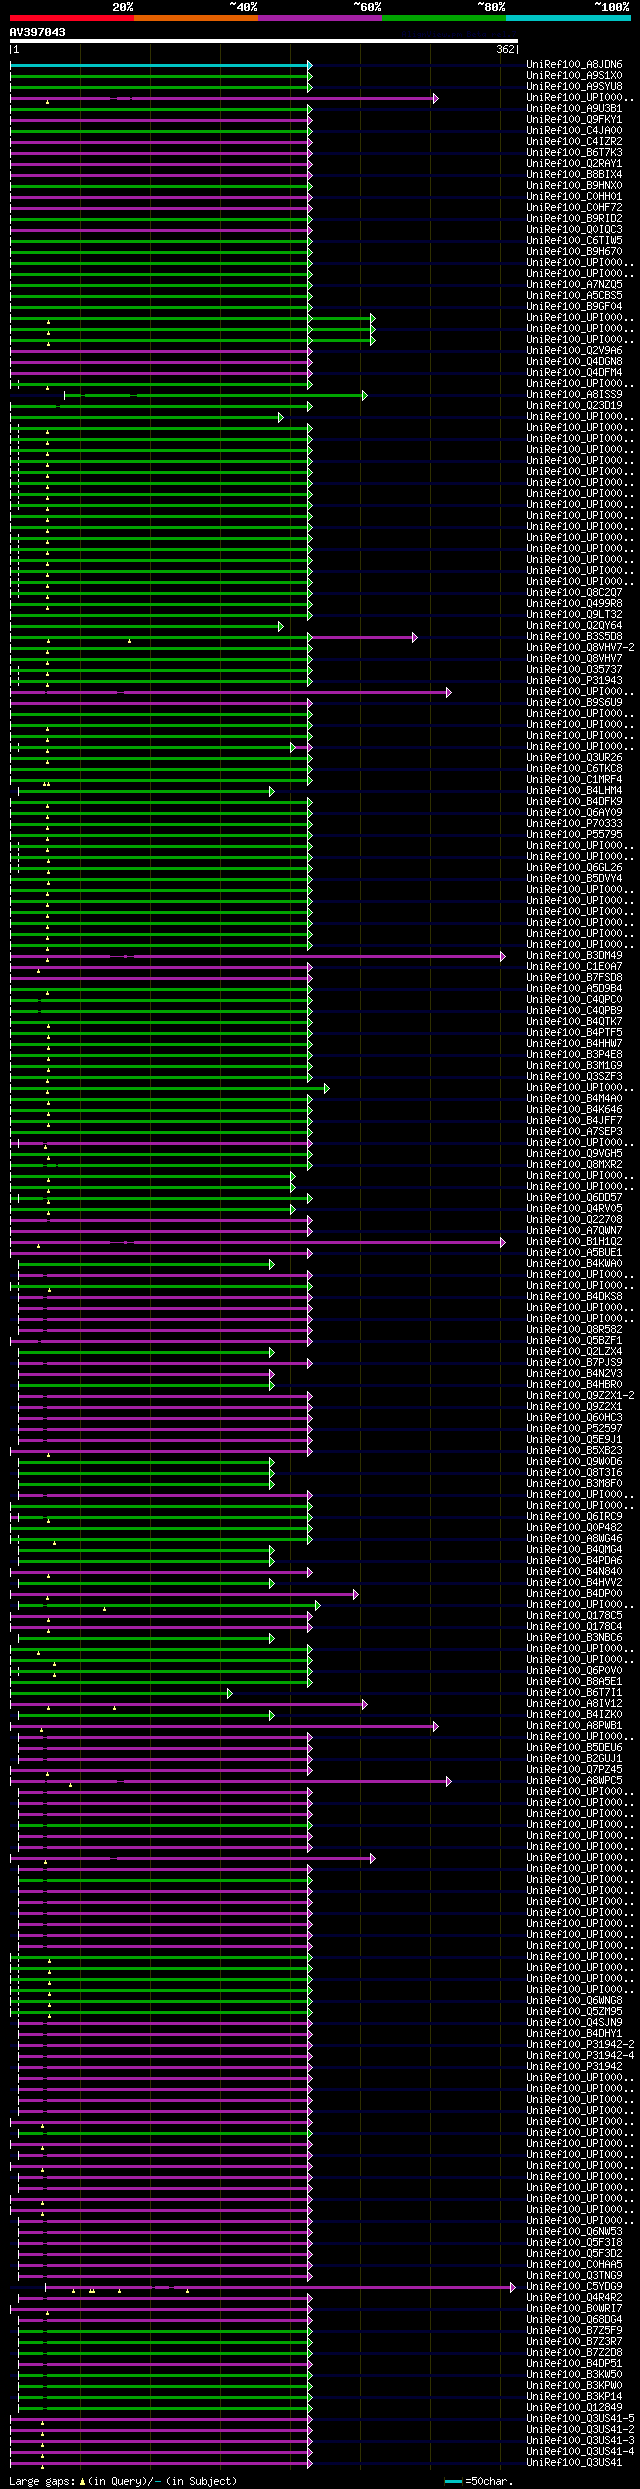Select hit UniRef100_C1E0A7
This screenshot has width=640, height=2489.
tap(574, 967)
